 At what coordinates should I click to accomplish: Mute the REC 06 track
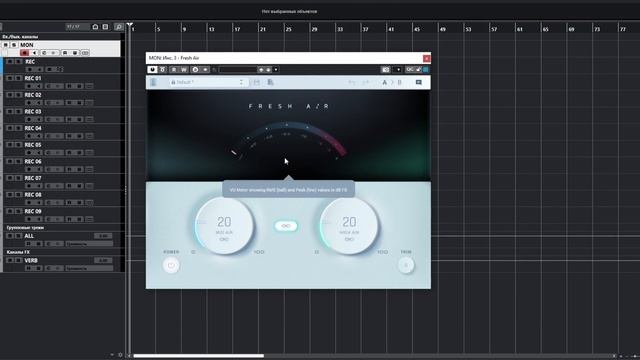pos(10,162)
